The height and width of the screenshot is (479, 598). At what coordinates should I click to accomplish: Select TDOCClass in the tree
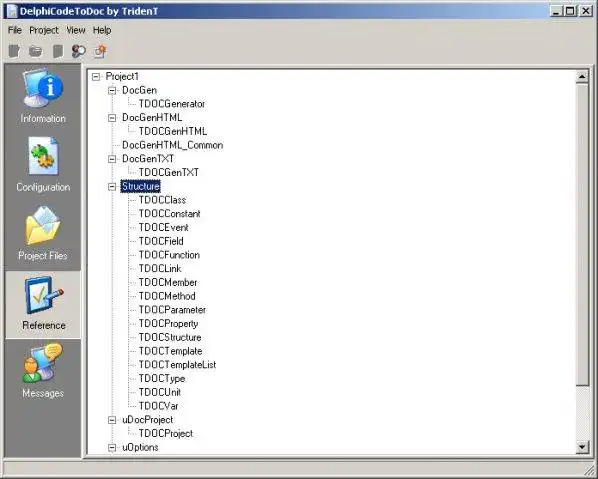coord(162,200)
